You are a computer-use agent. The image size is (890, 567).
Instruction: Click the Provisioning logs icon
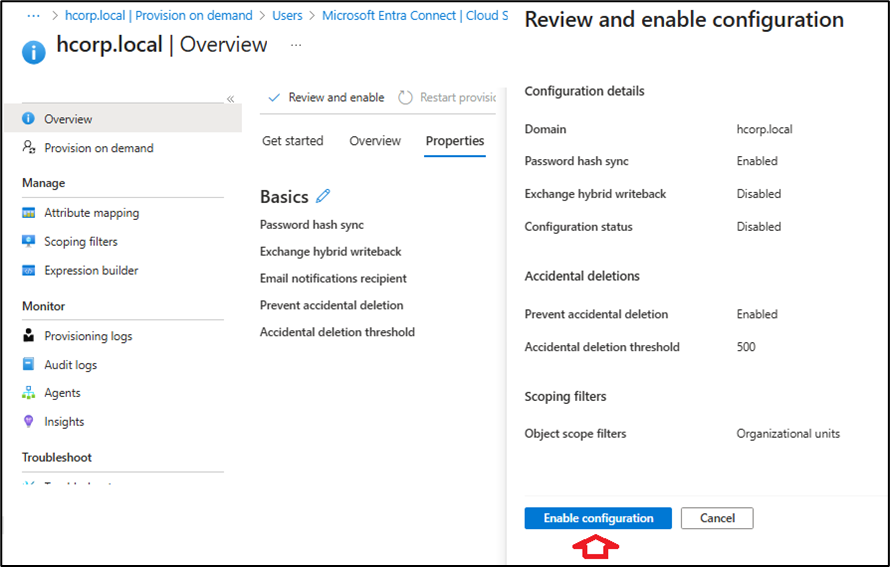click(x=28, y=336)
